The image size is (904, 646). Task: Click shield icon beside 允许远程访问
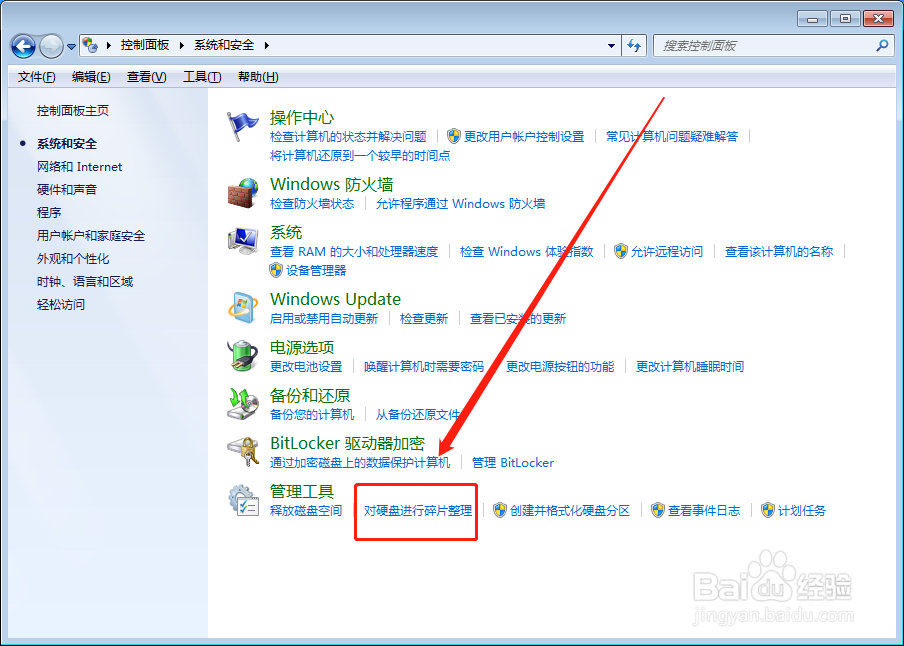(620, 251)
